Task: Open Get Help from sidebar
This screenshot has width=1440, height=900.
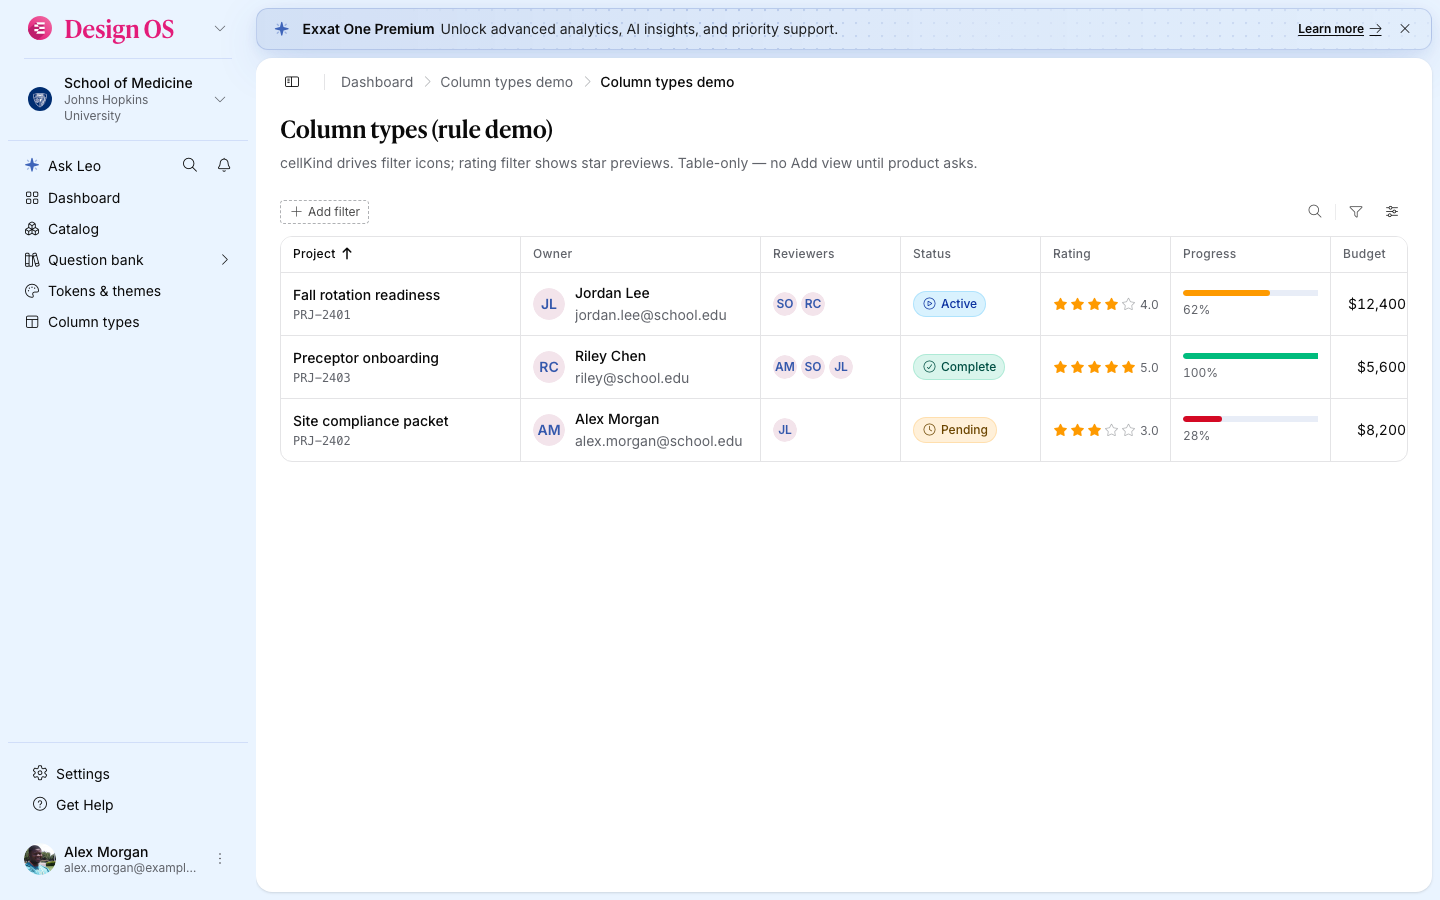Action: (128, 805)
